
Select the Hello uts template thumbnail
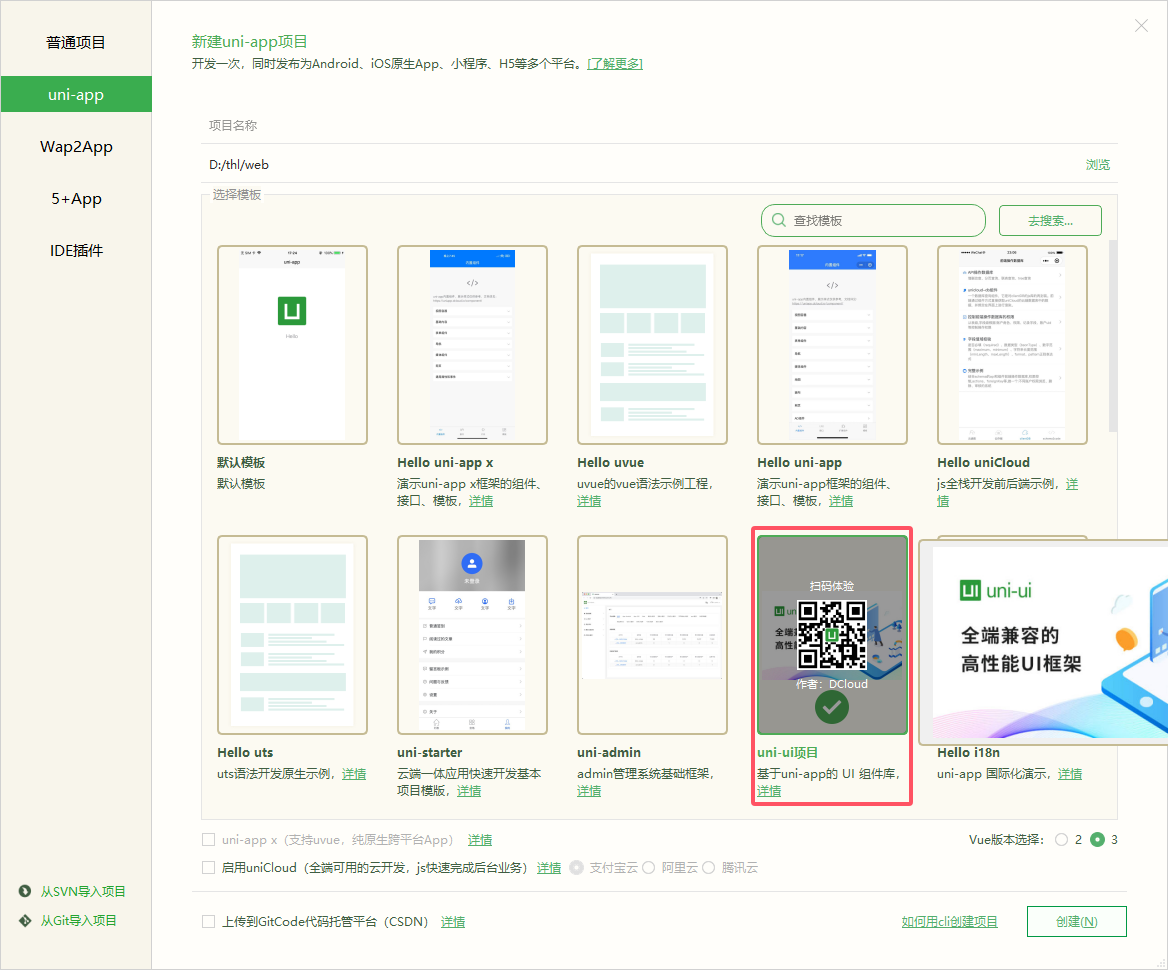click(x=292, y=635)
